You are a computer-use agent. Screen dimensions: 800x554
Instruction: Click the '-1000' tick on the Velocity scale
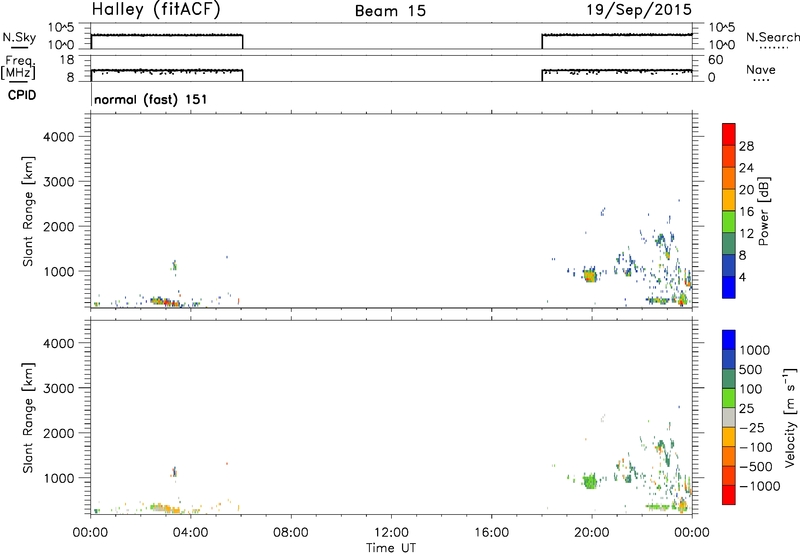[760, 486]
